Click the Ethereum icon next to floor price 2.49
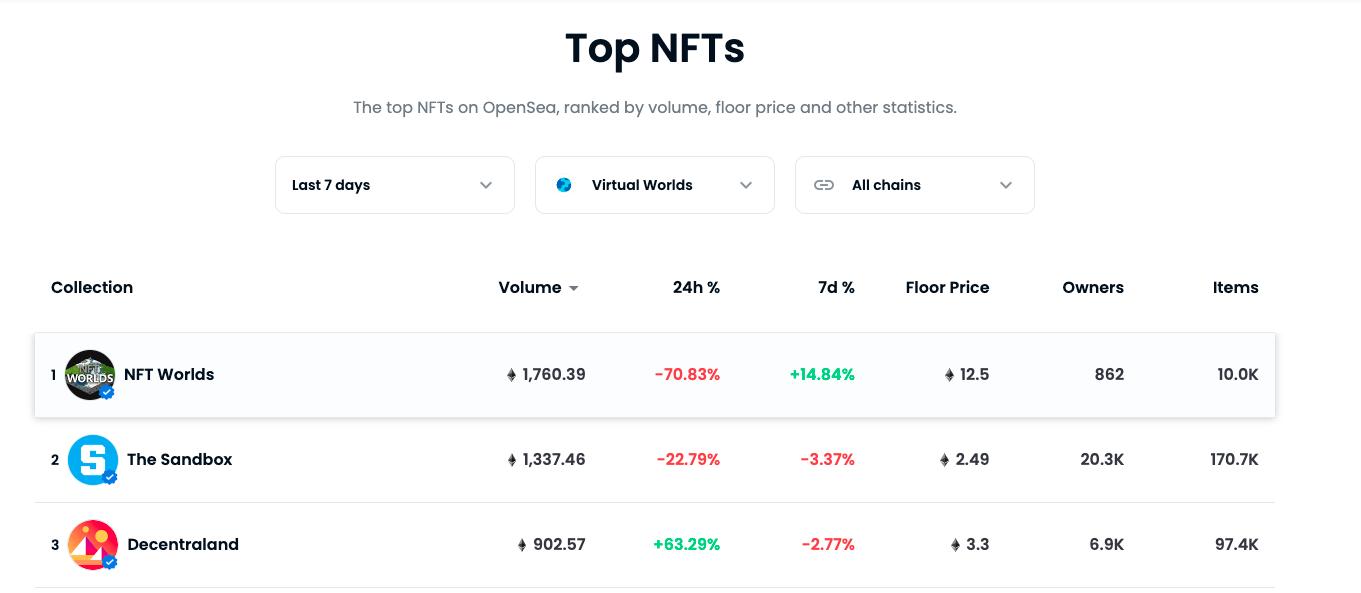 (945, 460)
